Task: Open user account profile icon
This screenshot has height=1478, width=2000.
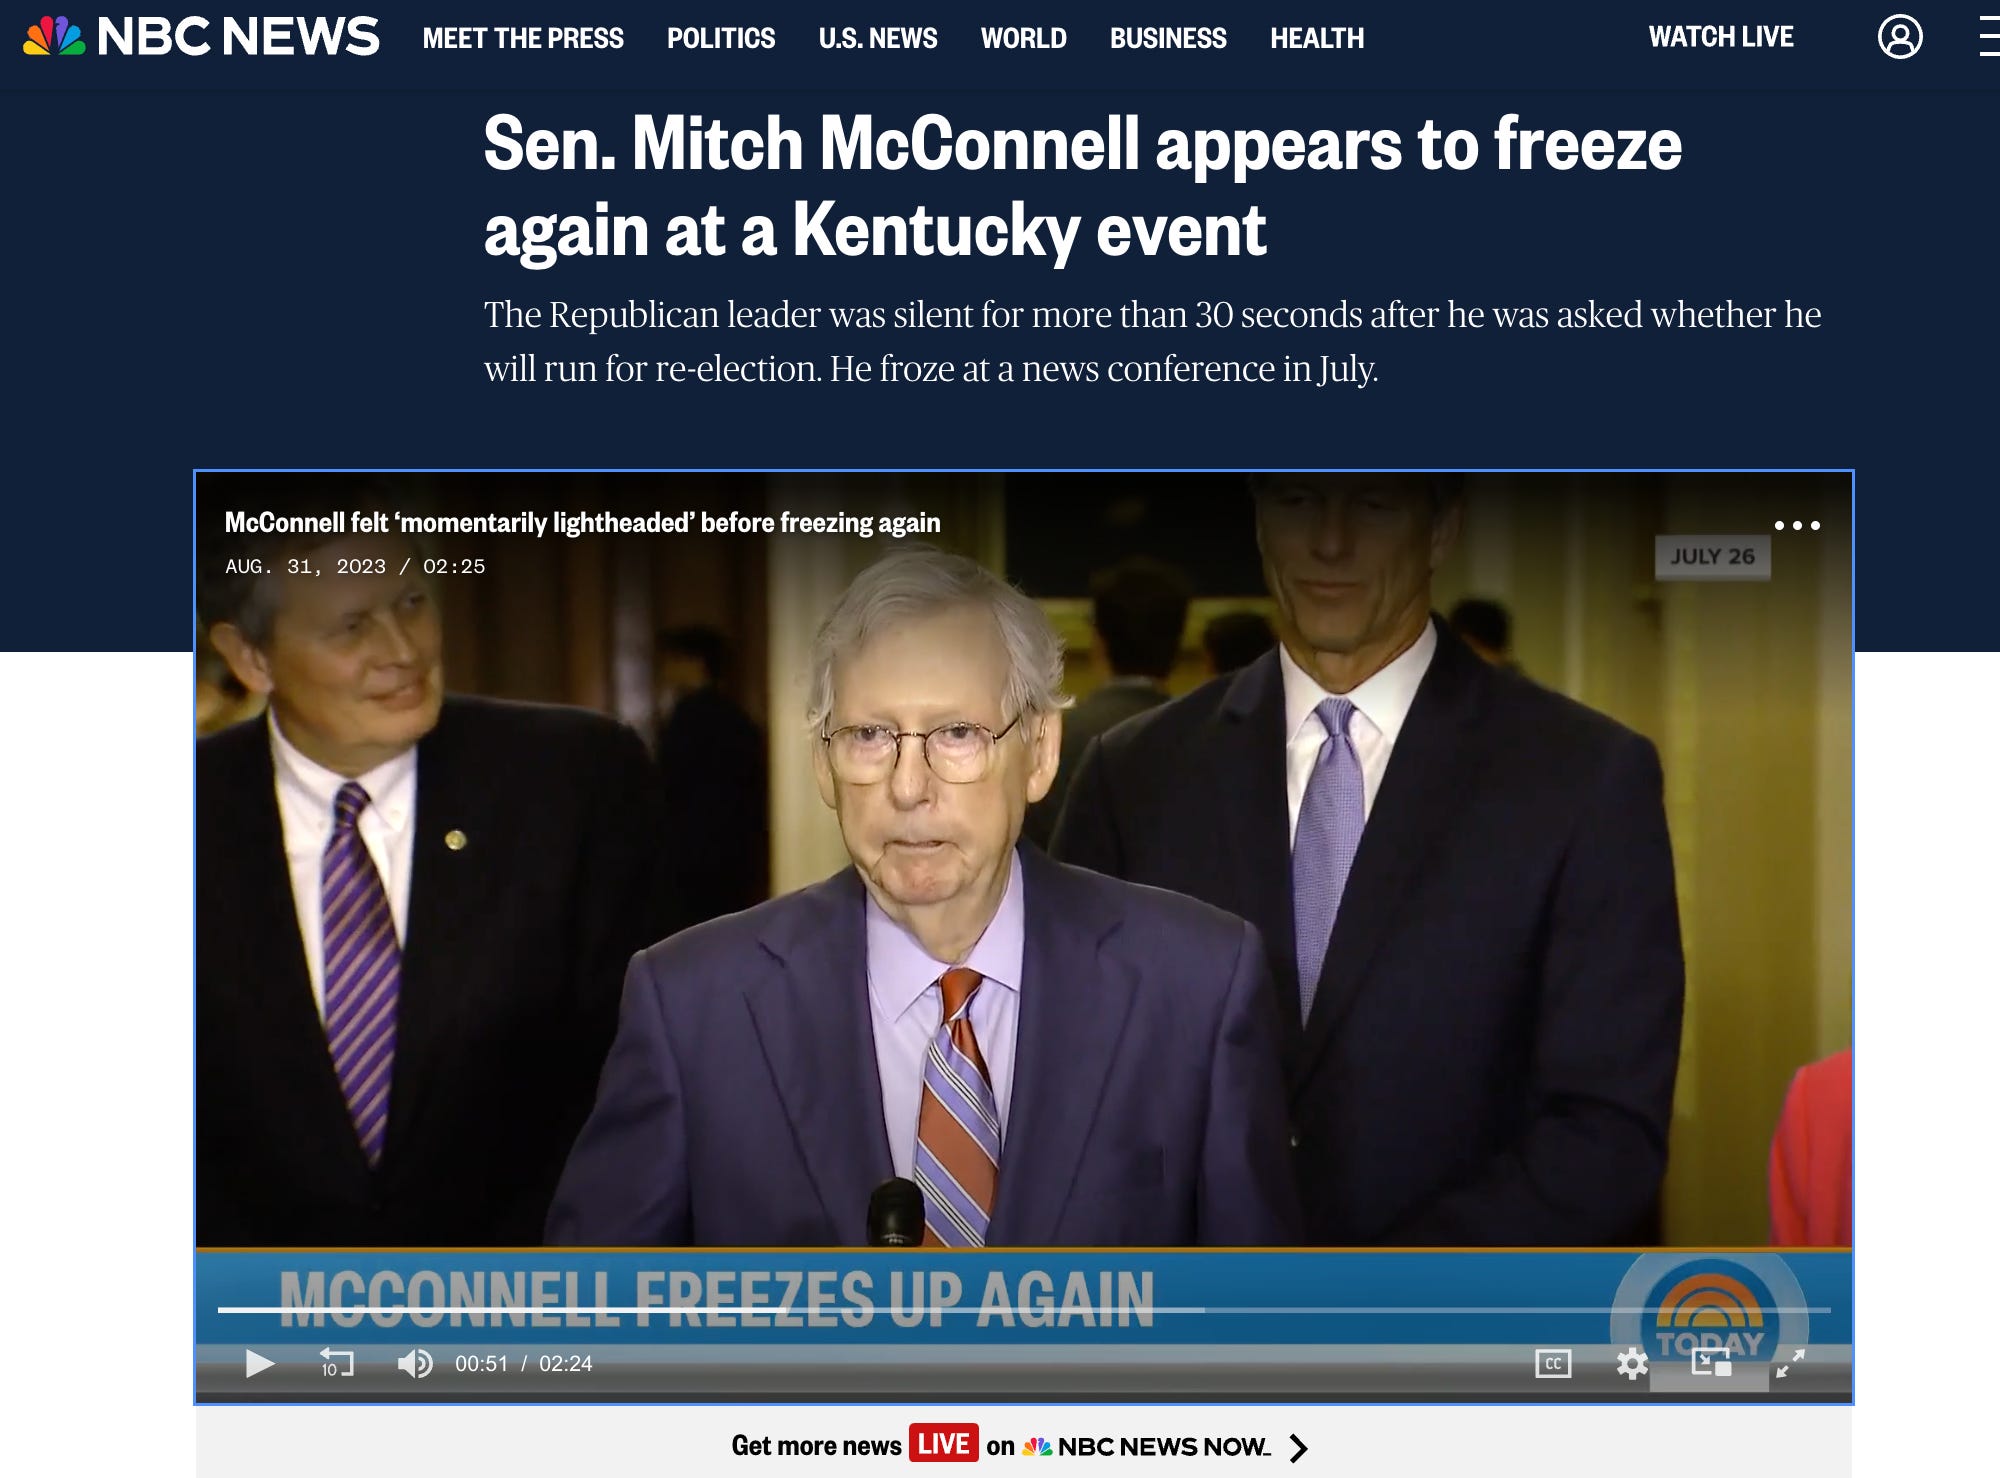Action: click(x=1900, y=37)
